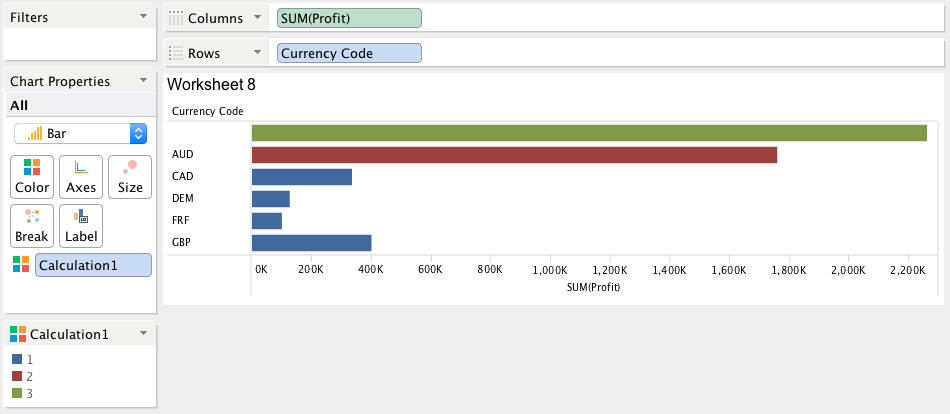This screenshot has width=950, height=414.
Task: Click the Columns shelf grid icon
Action: [176, 18]
